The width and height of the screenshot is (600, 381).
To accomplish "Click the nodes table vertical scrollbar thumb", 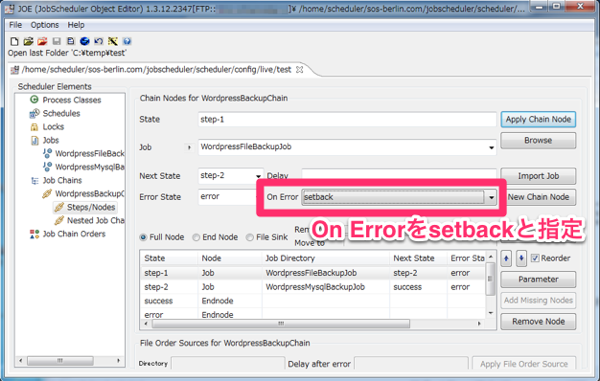I will pyautogui.click(x=490, y=279).
